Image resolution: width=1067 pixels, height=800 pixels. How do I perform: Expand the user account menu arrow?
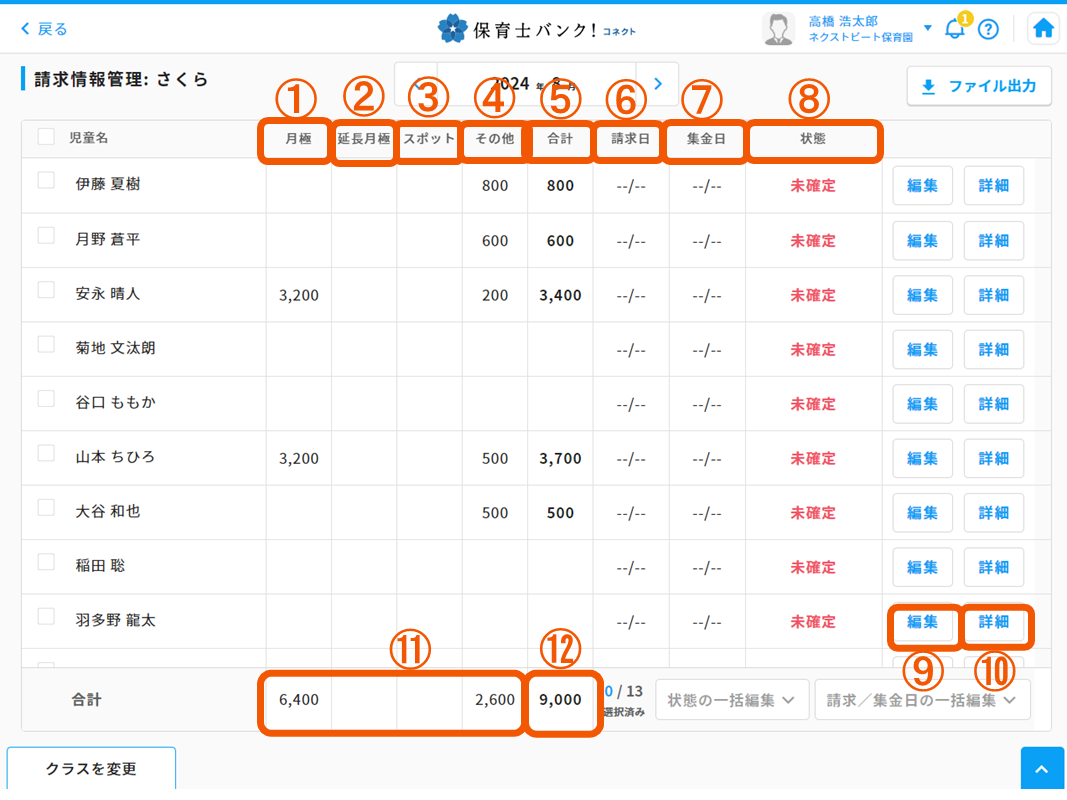tap(928, 28)
